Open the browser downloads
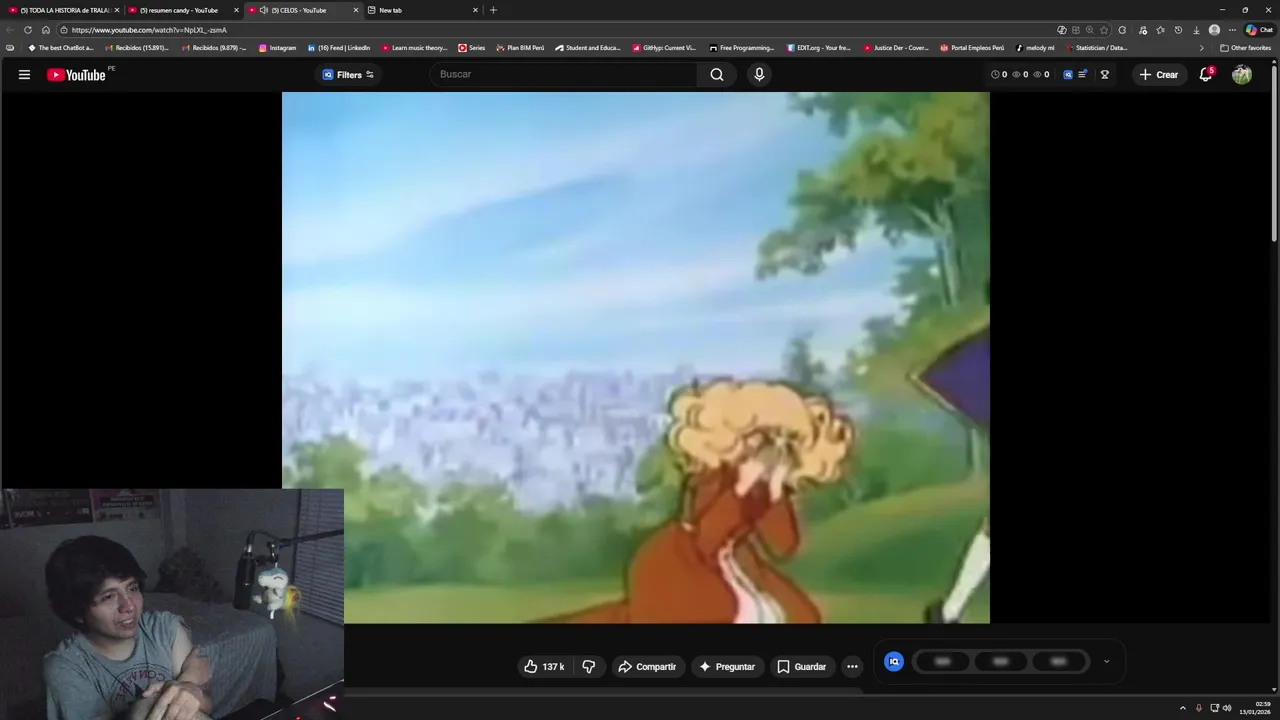 1196,30
